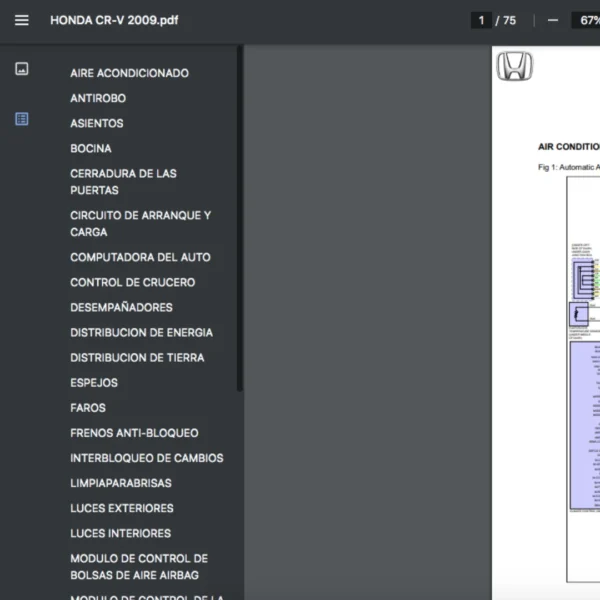Open the AIRE ACONDICIONADO bookmark

point(129,73)
